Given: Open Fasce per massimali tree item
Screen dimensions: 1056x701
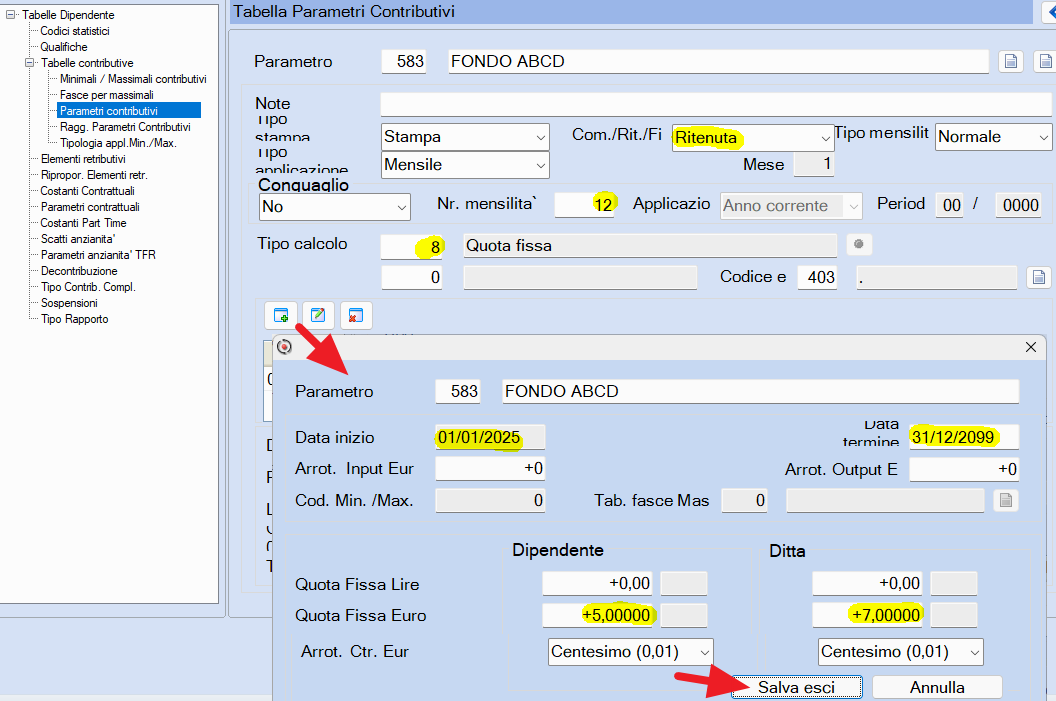Looking at the screenshot, I should click(x=106, y=95).
